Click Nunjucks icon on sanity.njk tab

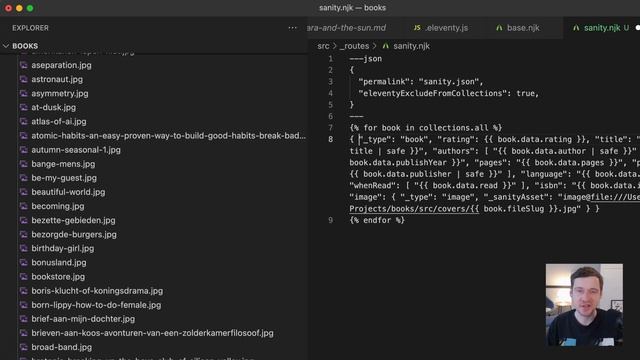coord(576,28)
